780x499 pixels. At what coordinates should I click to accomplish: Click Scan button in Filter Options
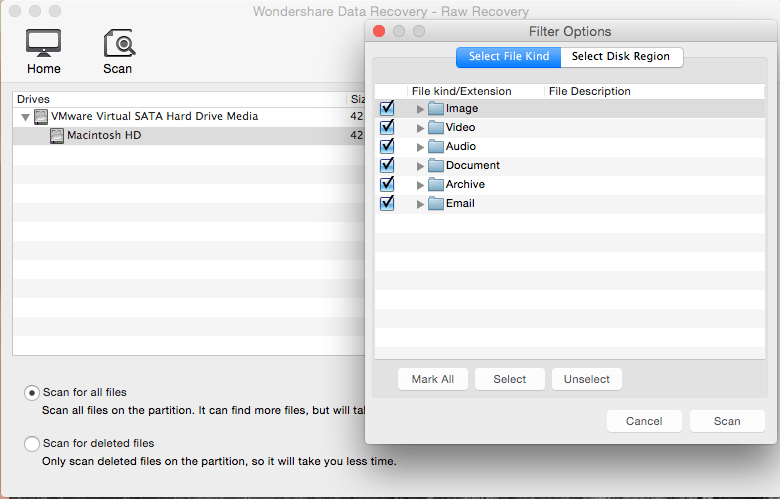pos(727,421)
